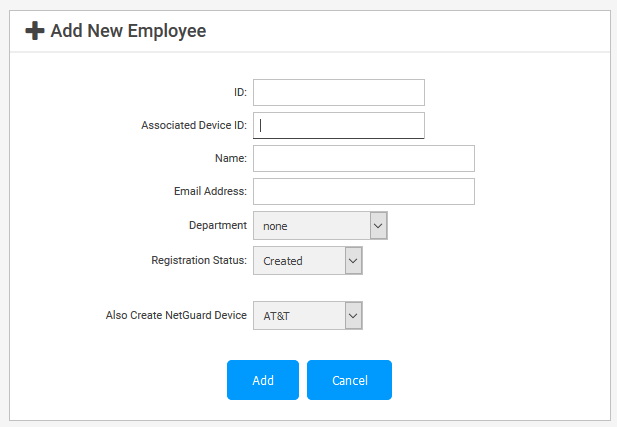Image resolution: width=617 pixels, height=427 pixels.
Task: Click into the Associated Device ID field
Action: coord(338,125)
